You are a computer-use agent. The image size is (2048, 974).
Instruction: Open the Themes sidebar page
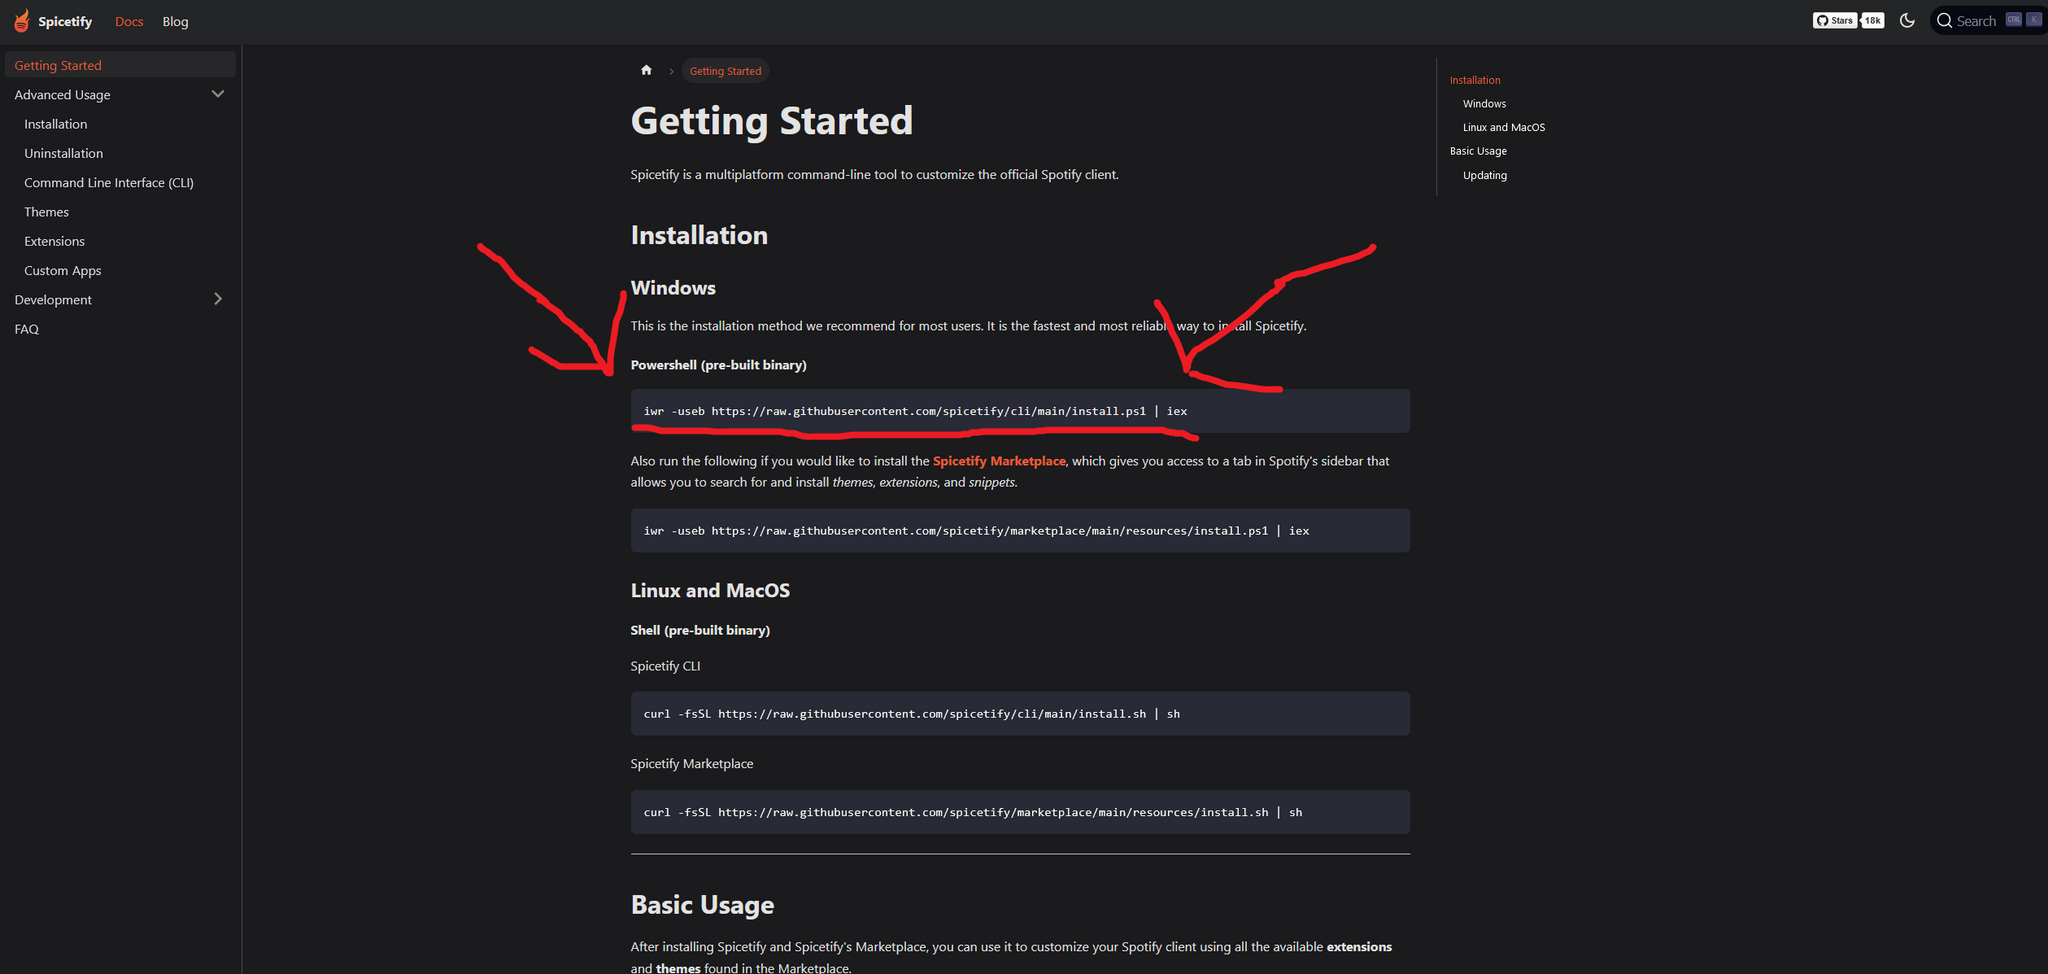click(x=47, y=212)
